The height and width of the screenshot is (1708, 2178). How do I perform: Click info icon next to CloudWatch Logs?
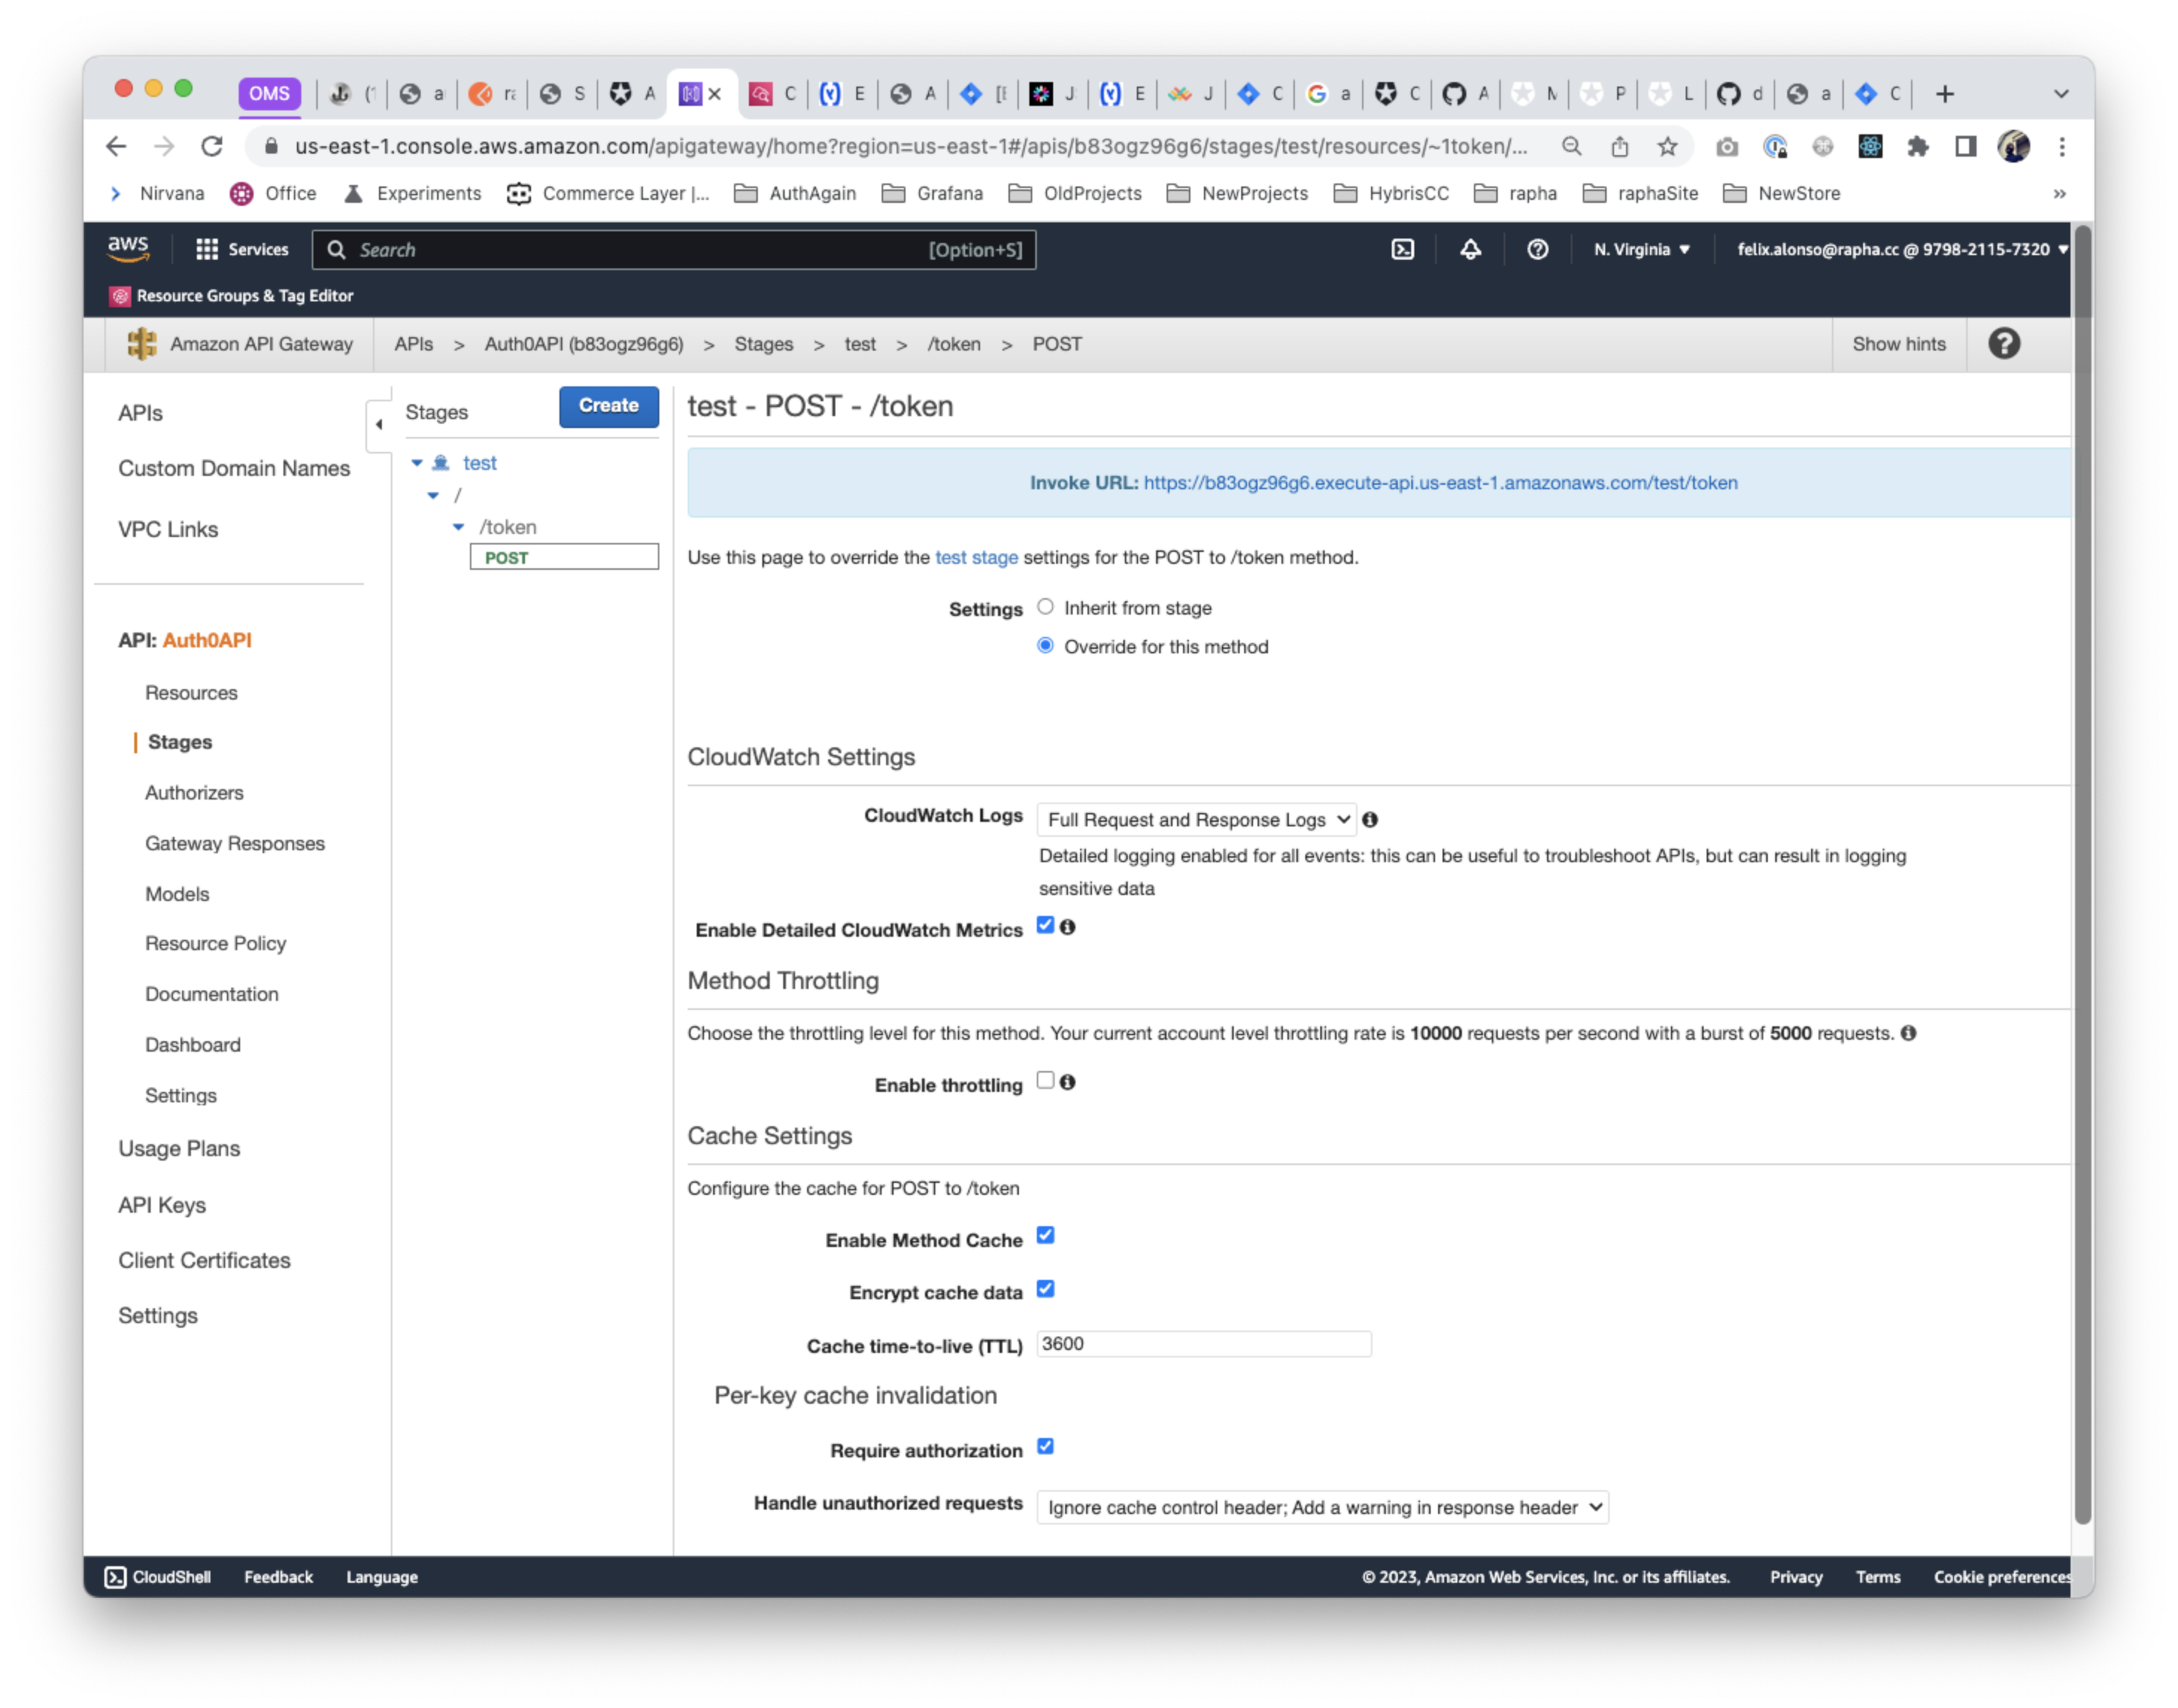(x=1370, y=820)
